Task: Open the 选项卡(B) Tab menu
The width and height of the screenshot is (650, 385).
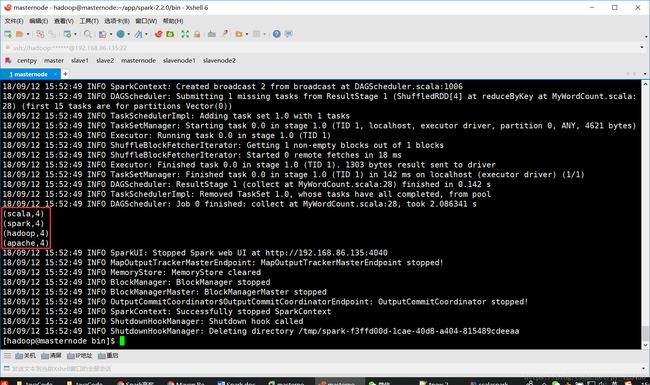Action: point(117,21)
